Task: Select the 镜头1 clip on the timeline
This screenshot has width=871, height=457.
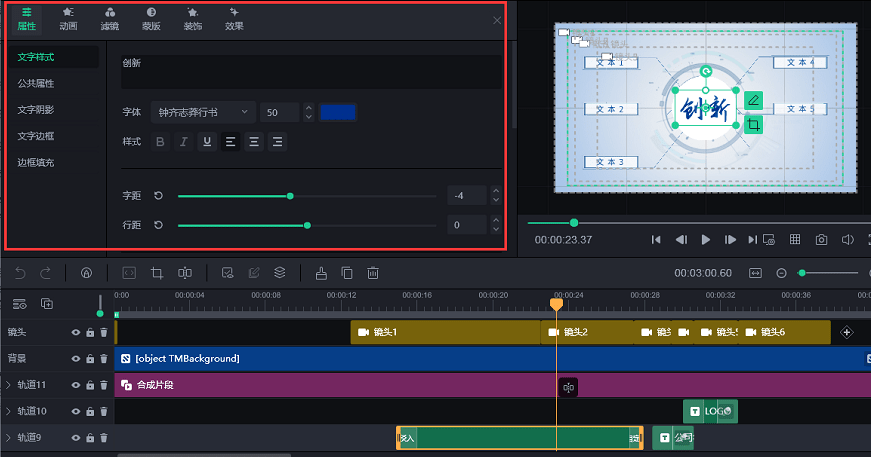Action: pos(445,332)
